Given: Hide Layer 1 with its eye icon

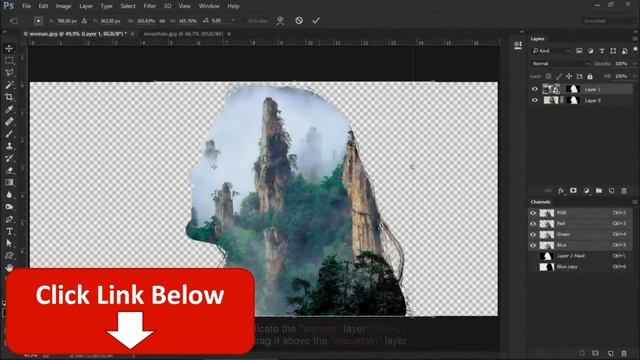Looking at the screenshot, I should (535, 89).
